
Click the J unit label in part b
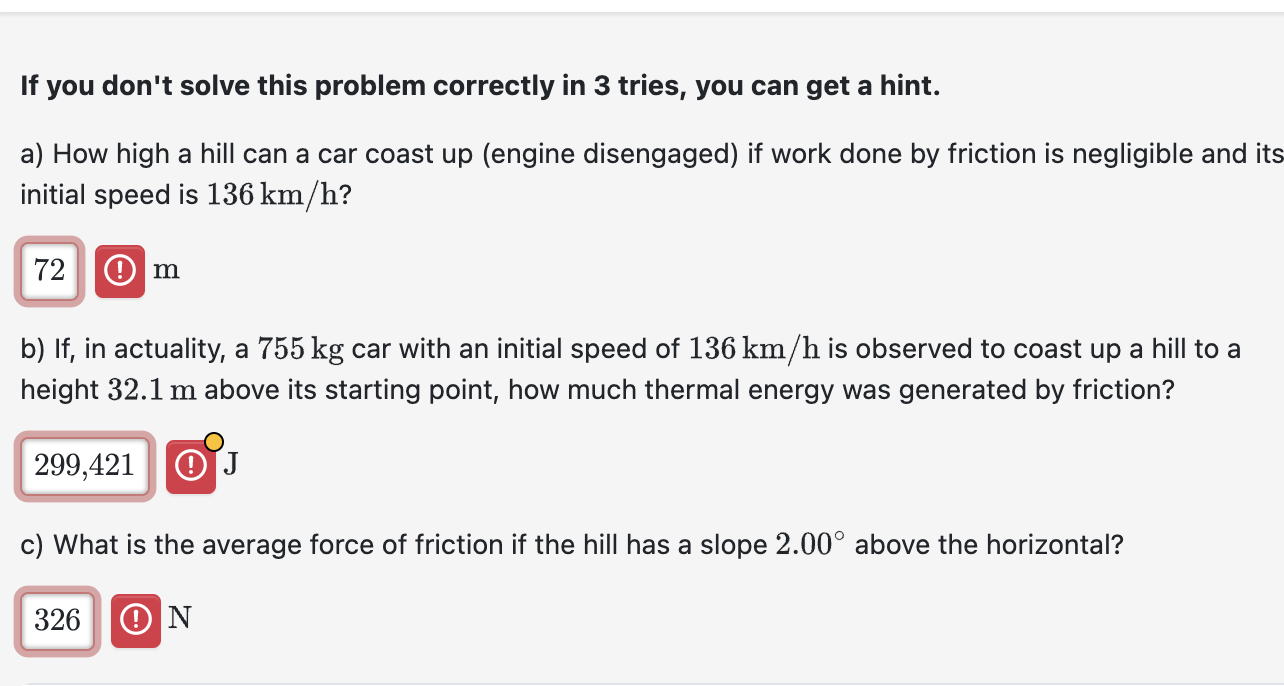pyautogui.click(x=231, y=464)
